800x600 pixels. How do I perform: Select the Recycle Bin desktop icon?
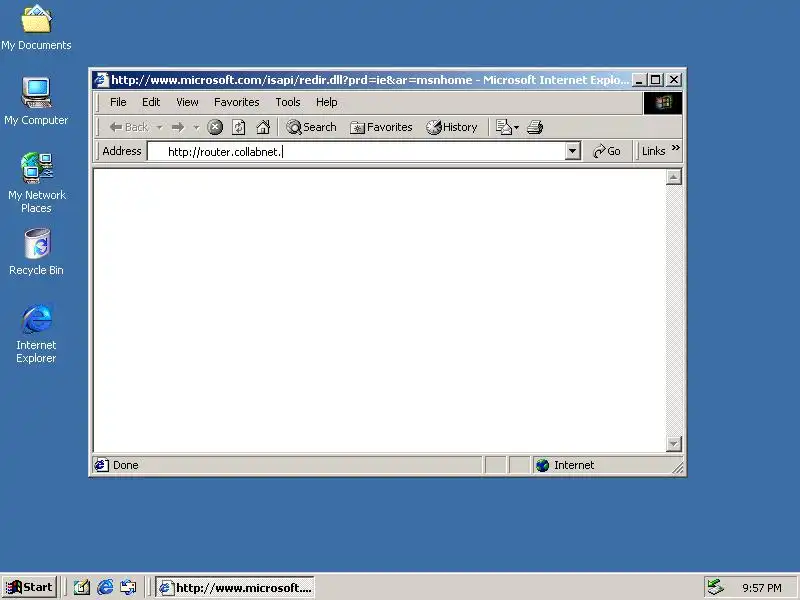point(36,252)
